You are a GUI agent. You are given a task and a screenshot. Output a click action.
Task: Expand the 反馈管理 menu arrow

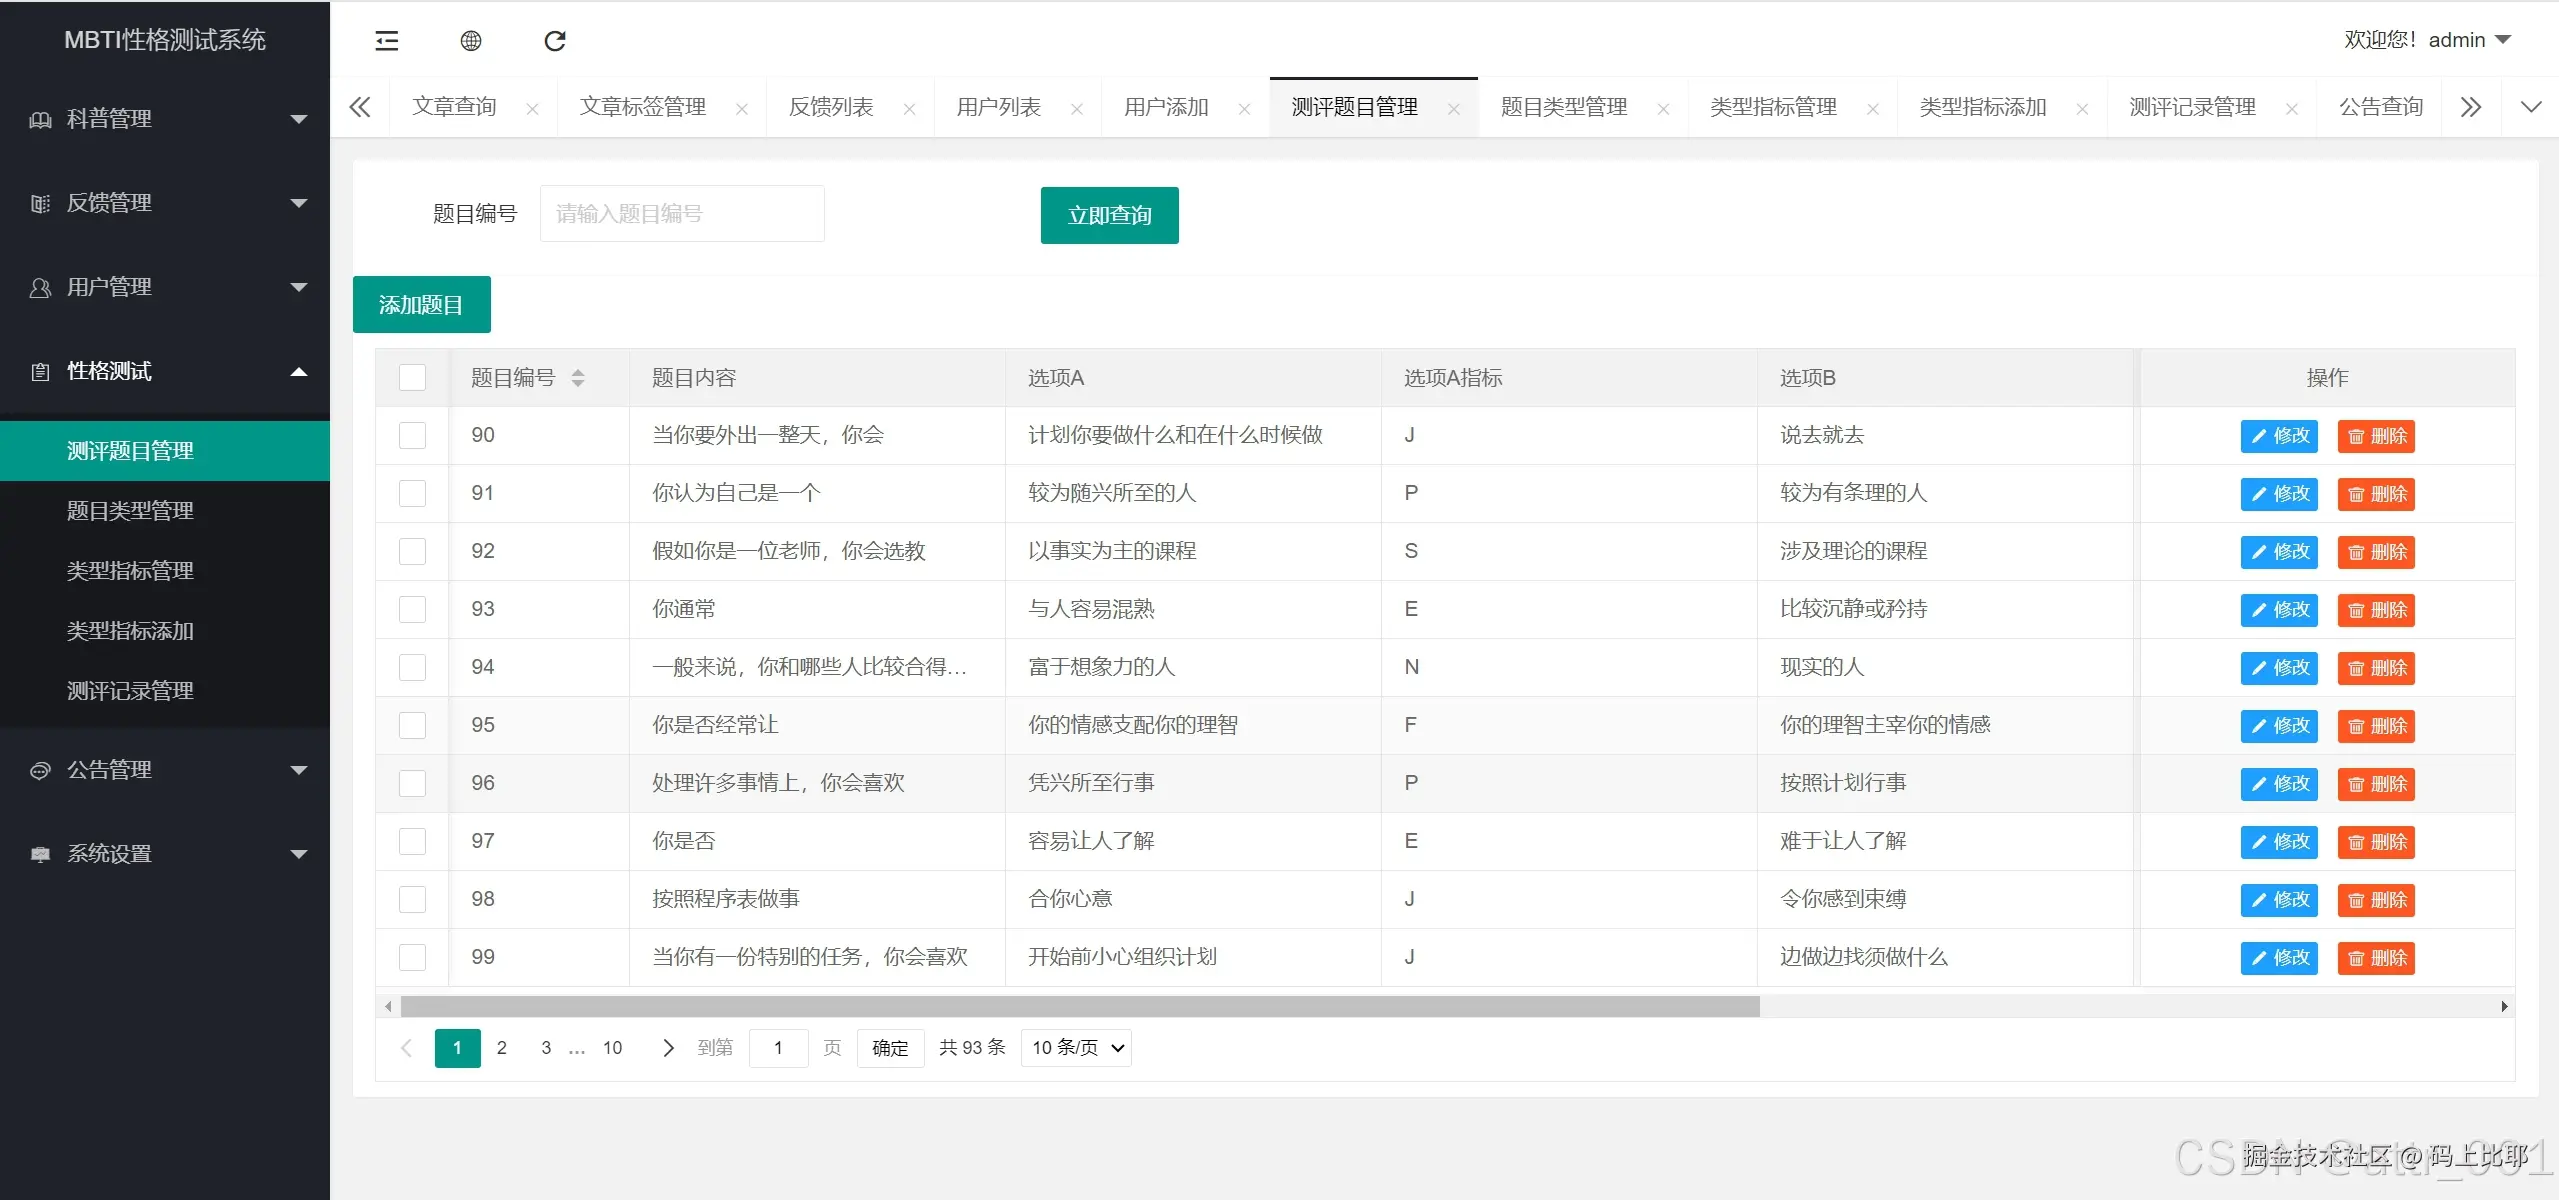pos(298,203)
